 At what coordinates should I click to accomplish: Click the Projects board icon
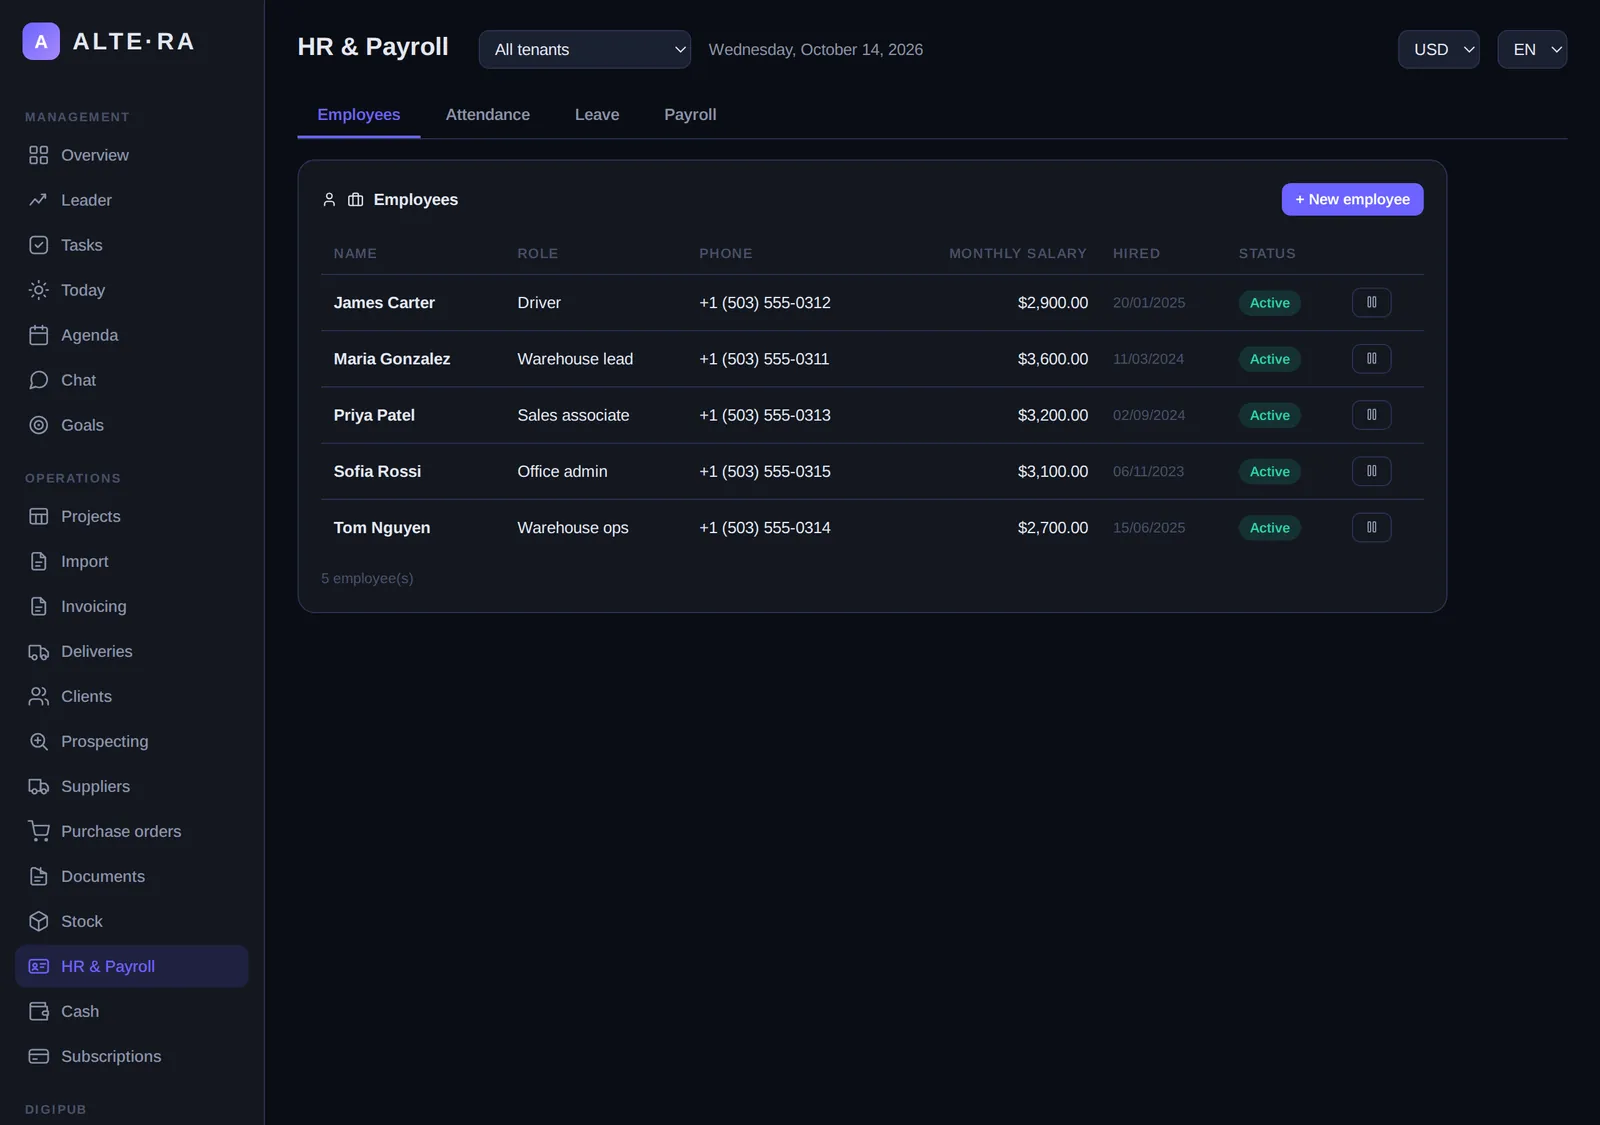point(38,516)
